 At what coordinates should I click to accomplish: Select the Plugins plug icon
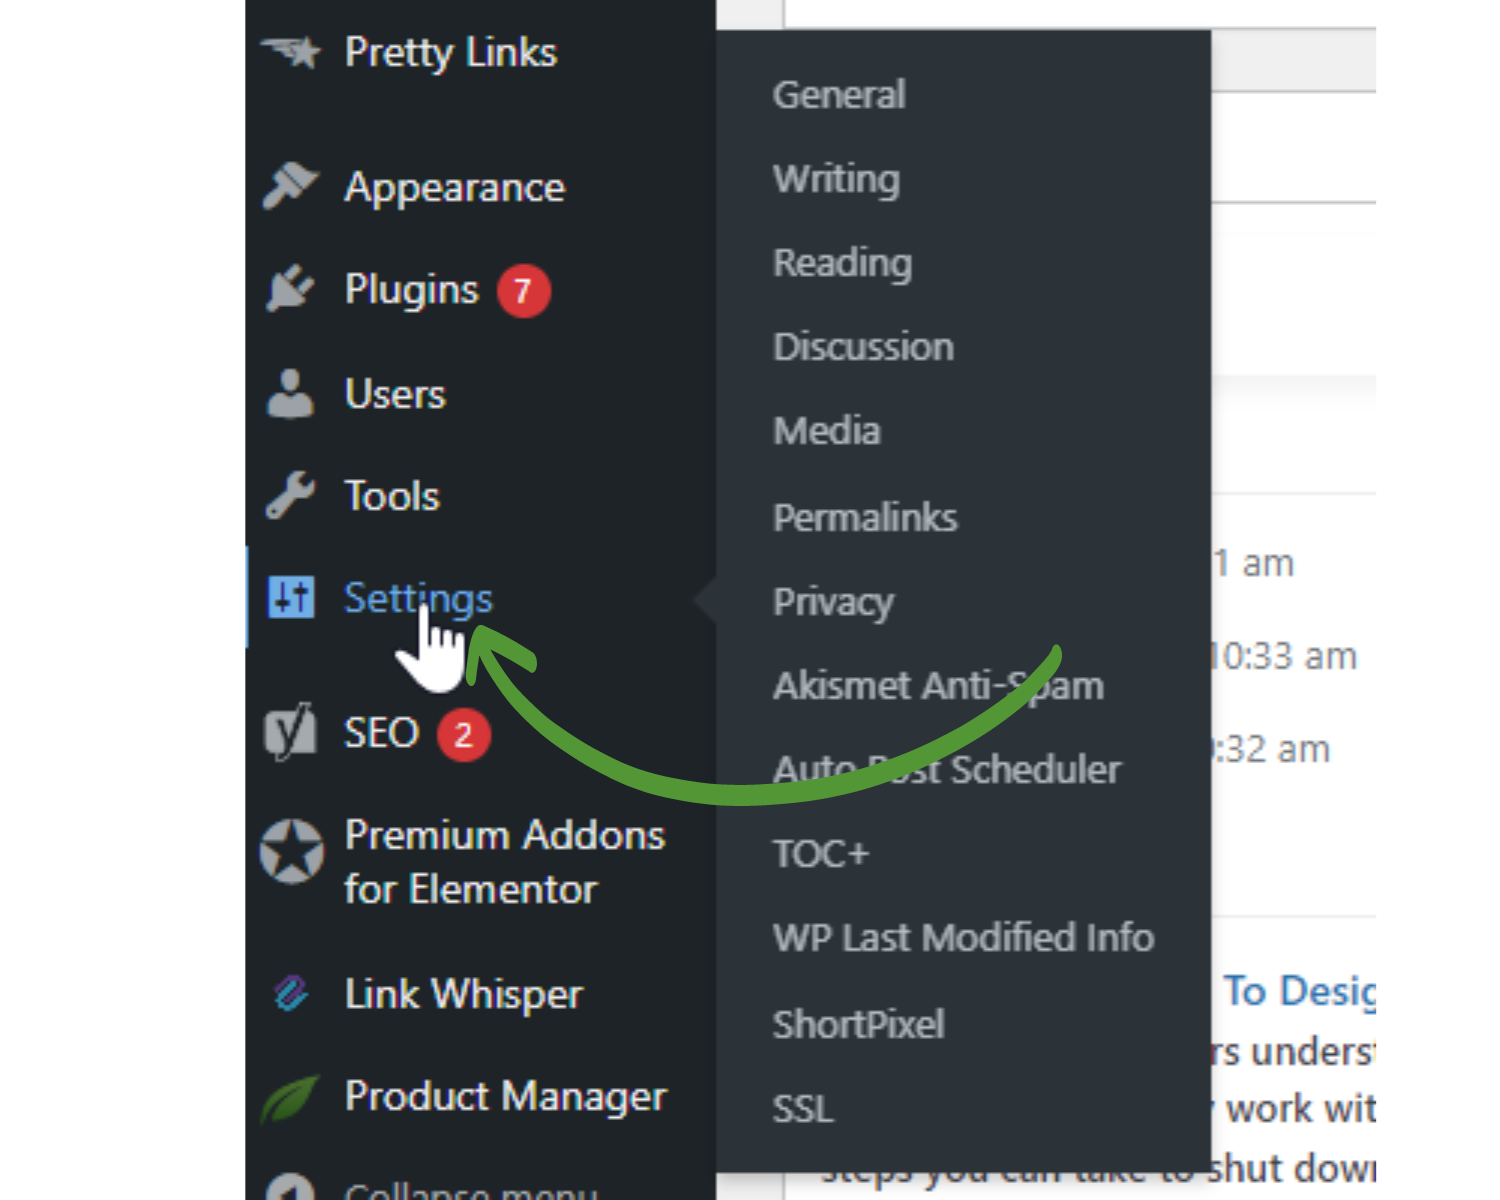[x=288, y=289]
